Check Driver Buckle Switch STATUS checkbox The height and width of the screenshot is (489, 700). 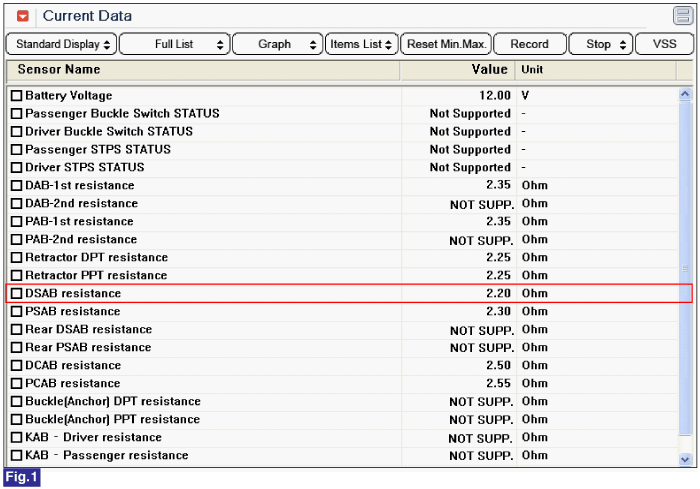pos(17,132)
